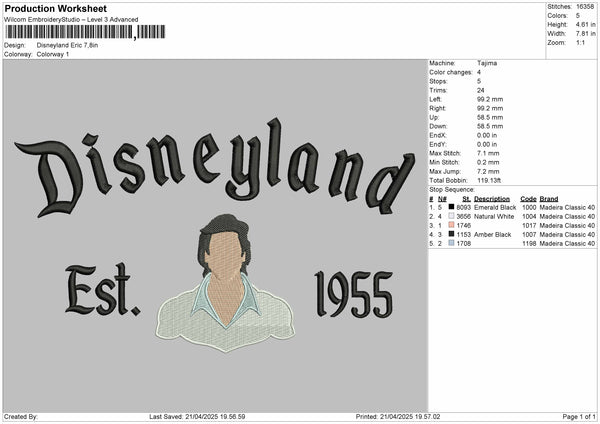Click the Max Stitch value '7.1 mm'
Image resolution: width=600 pixels, height=424 pixels.
[488, 153]
